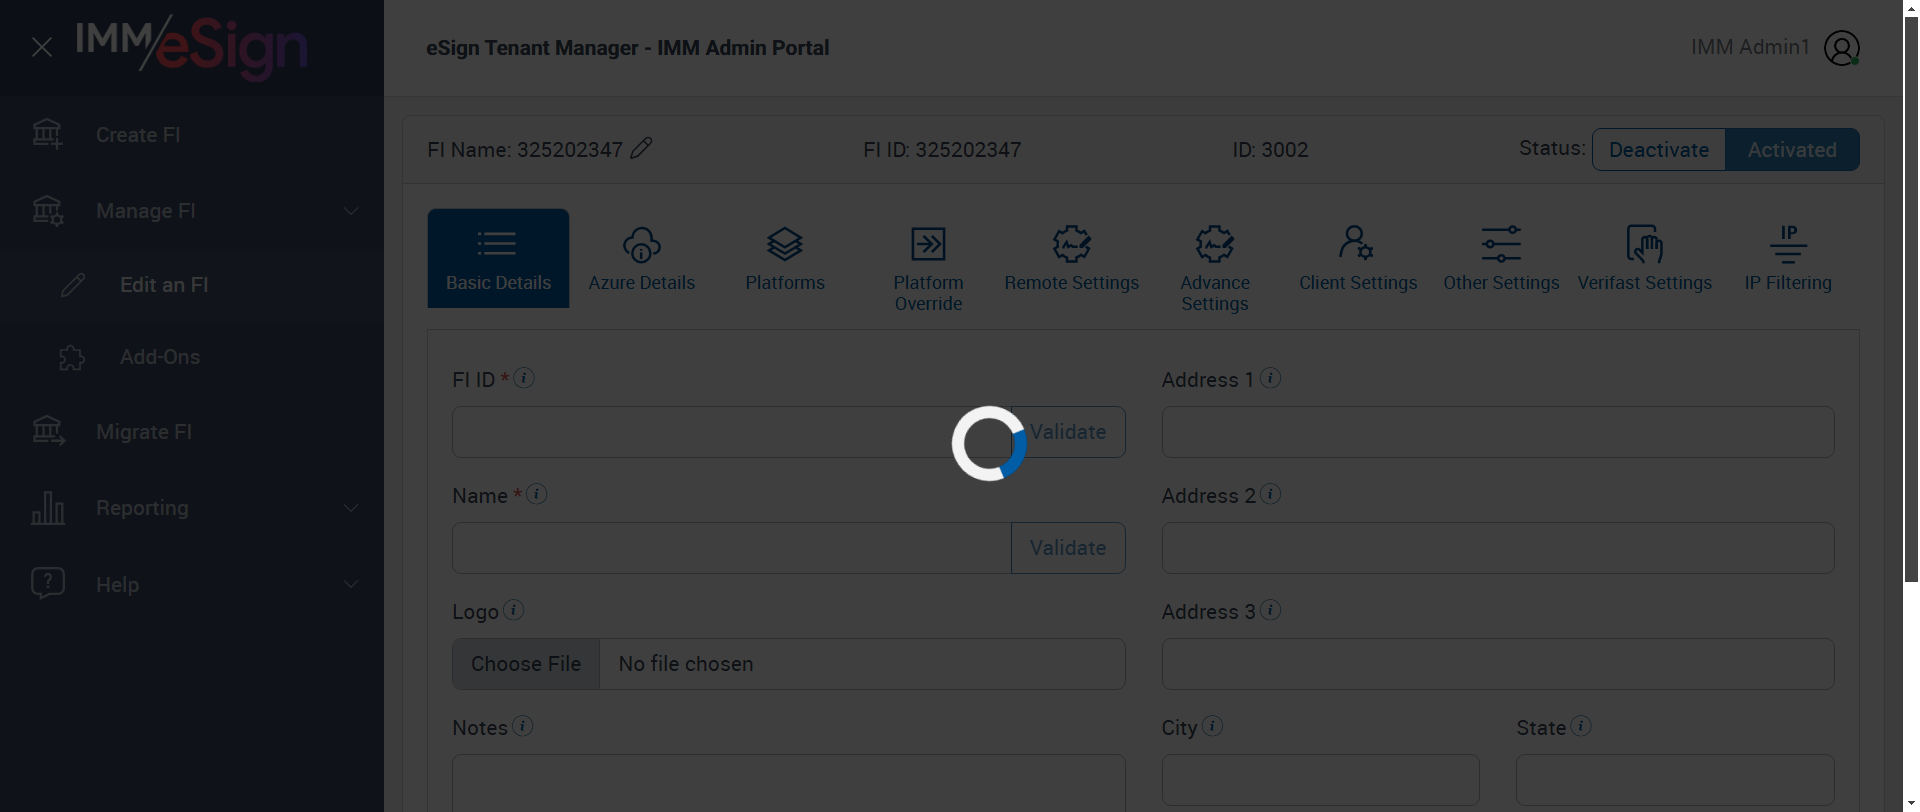Viewport: 1920px width, 812px height.
Task: Click the Advance Settings gear icon
Action: (x=1215, y=243)
